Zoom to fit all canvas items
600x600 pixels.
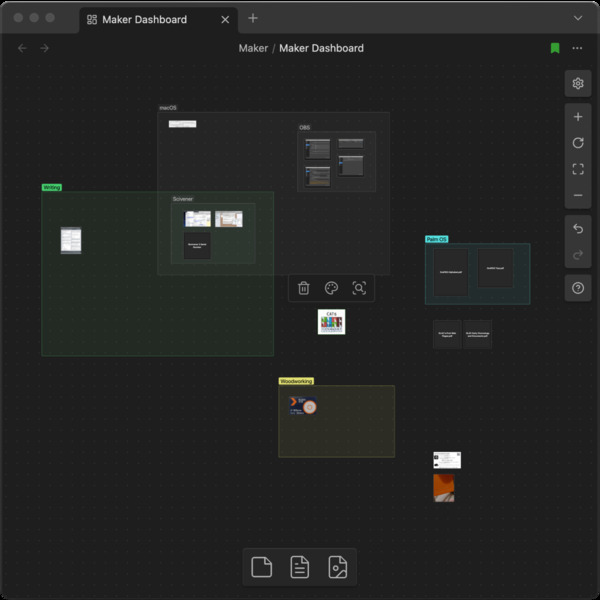pyautogui.click(x=577, y=169)
